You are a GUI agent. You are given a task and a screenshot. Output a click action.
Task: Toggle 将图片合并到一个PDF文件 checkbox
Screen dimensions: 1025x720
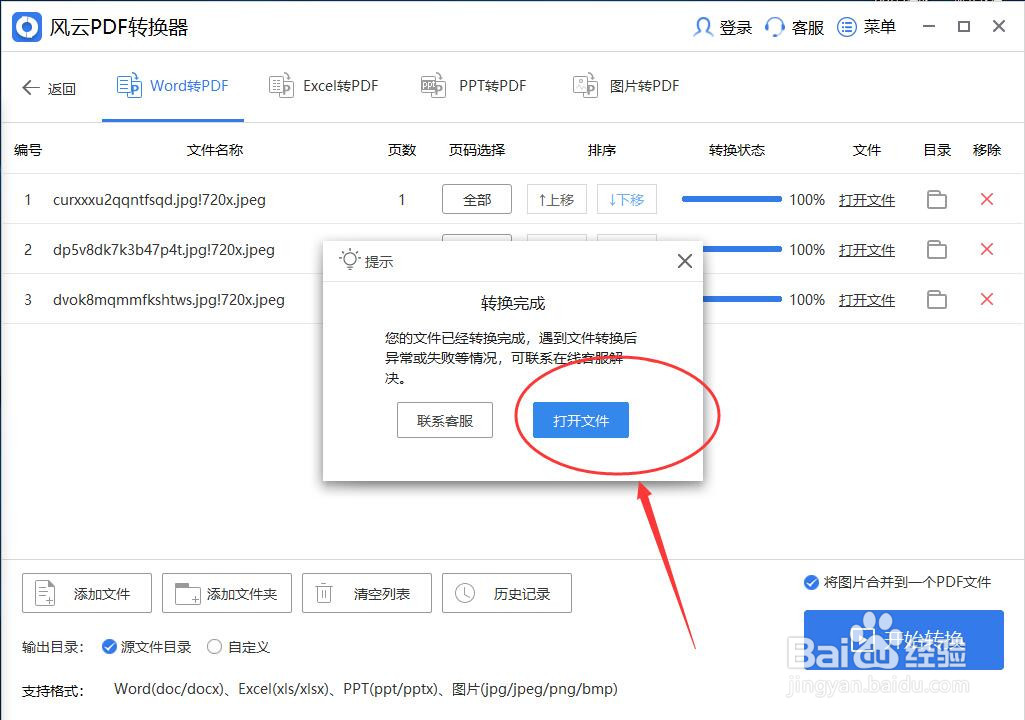tap(811, 582)
